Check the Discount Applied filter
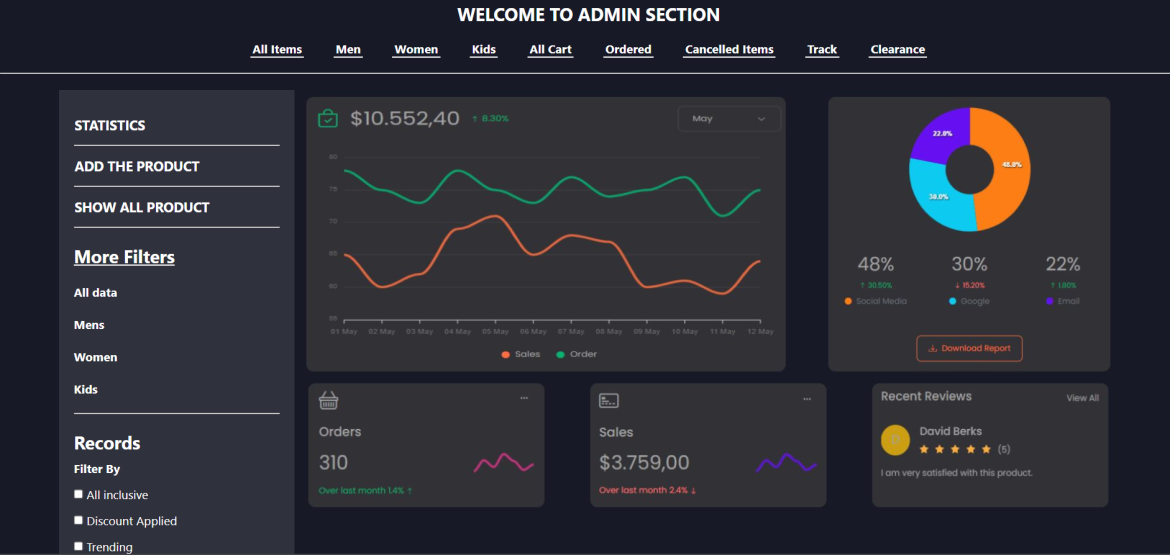 (79, 520)
